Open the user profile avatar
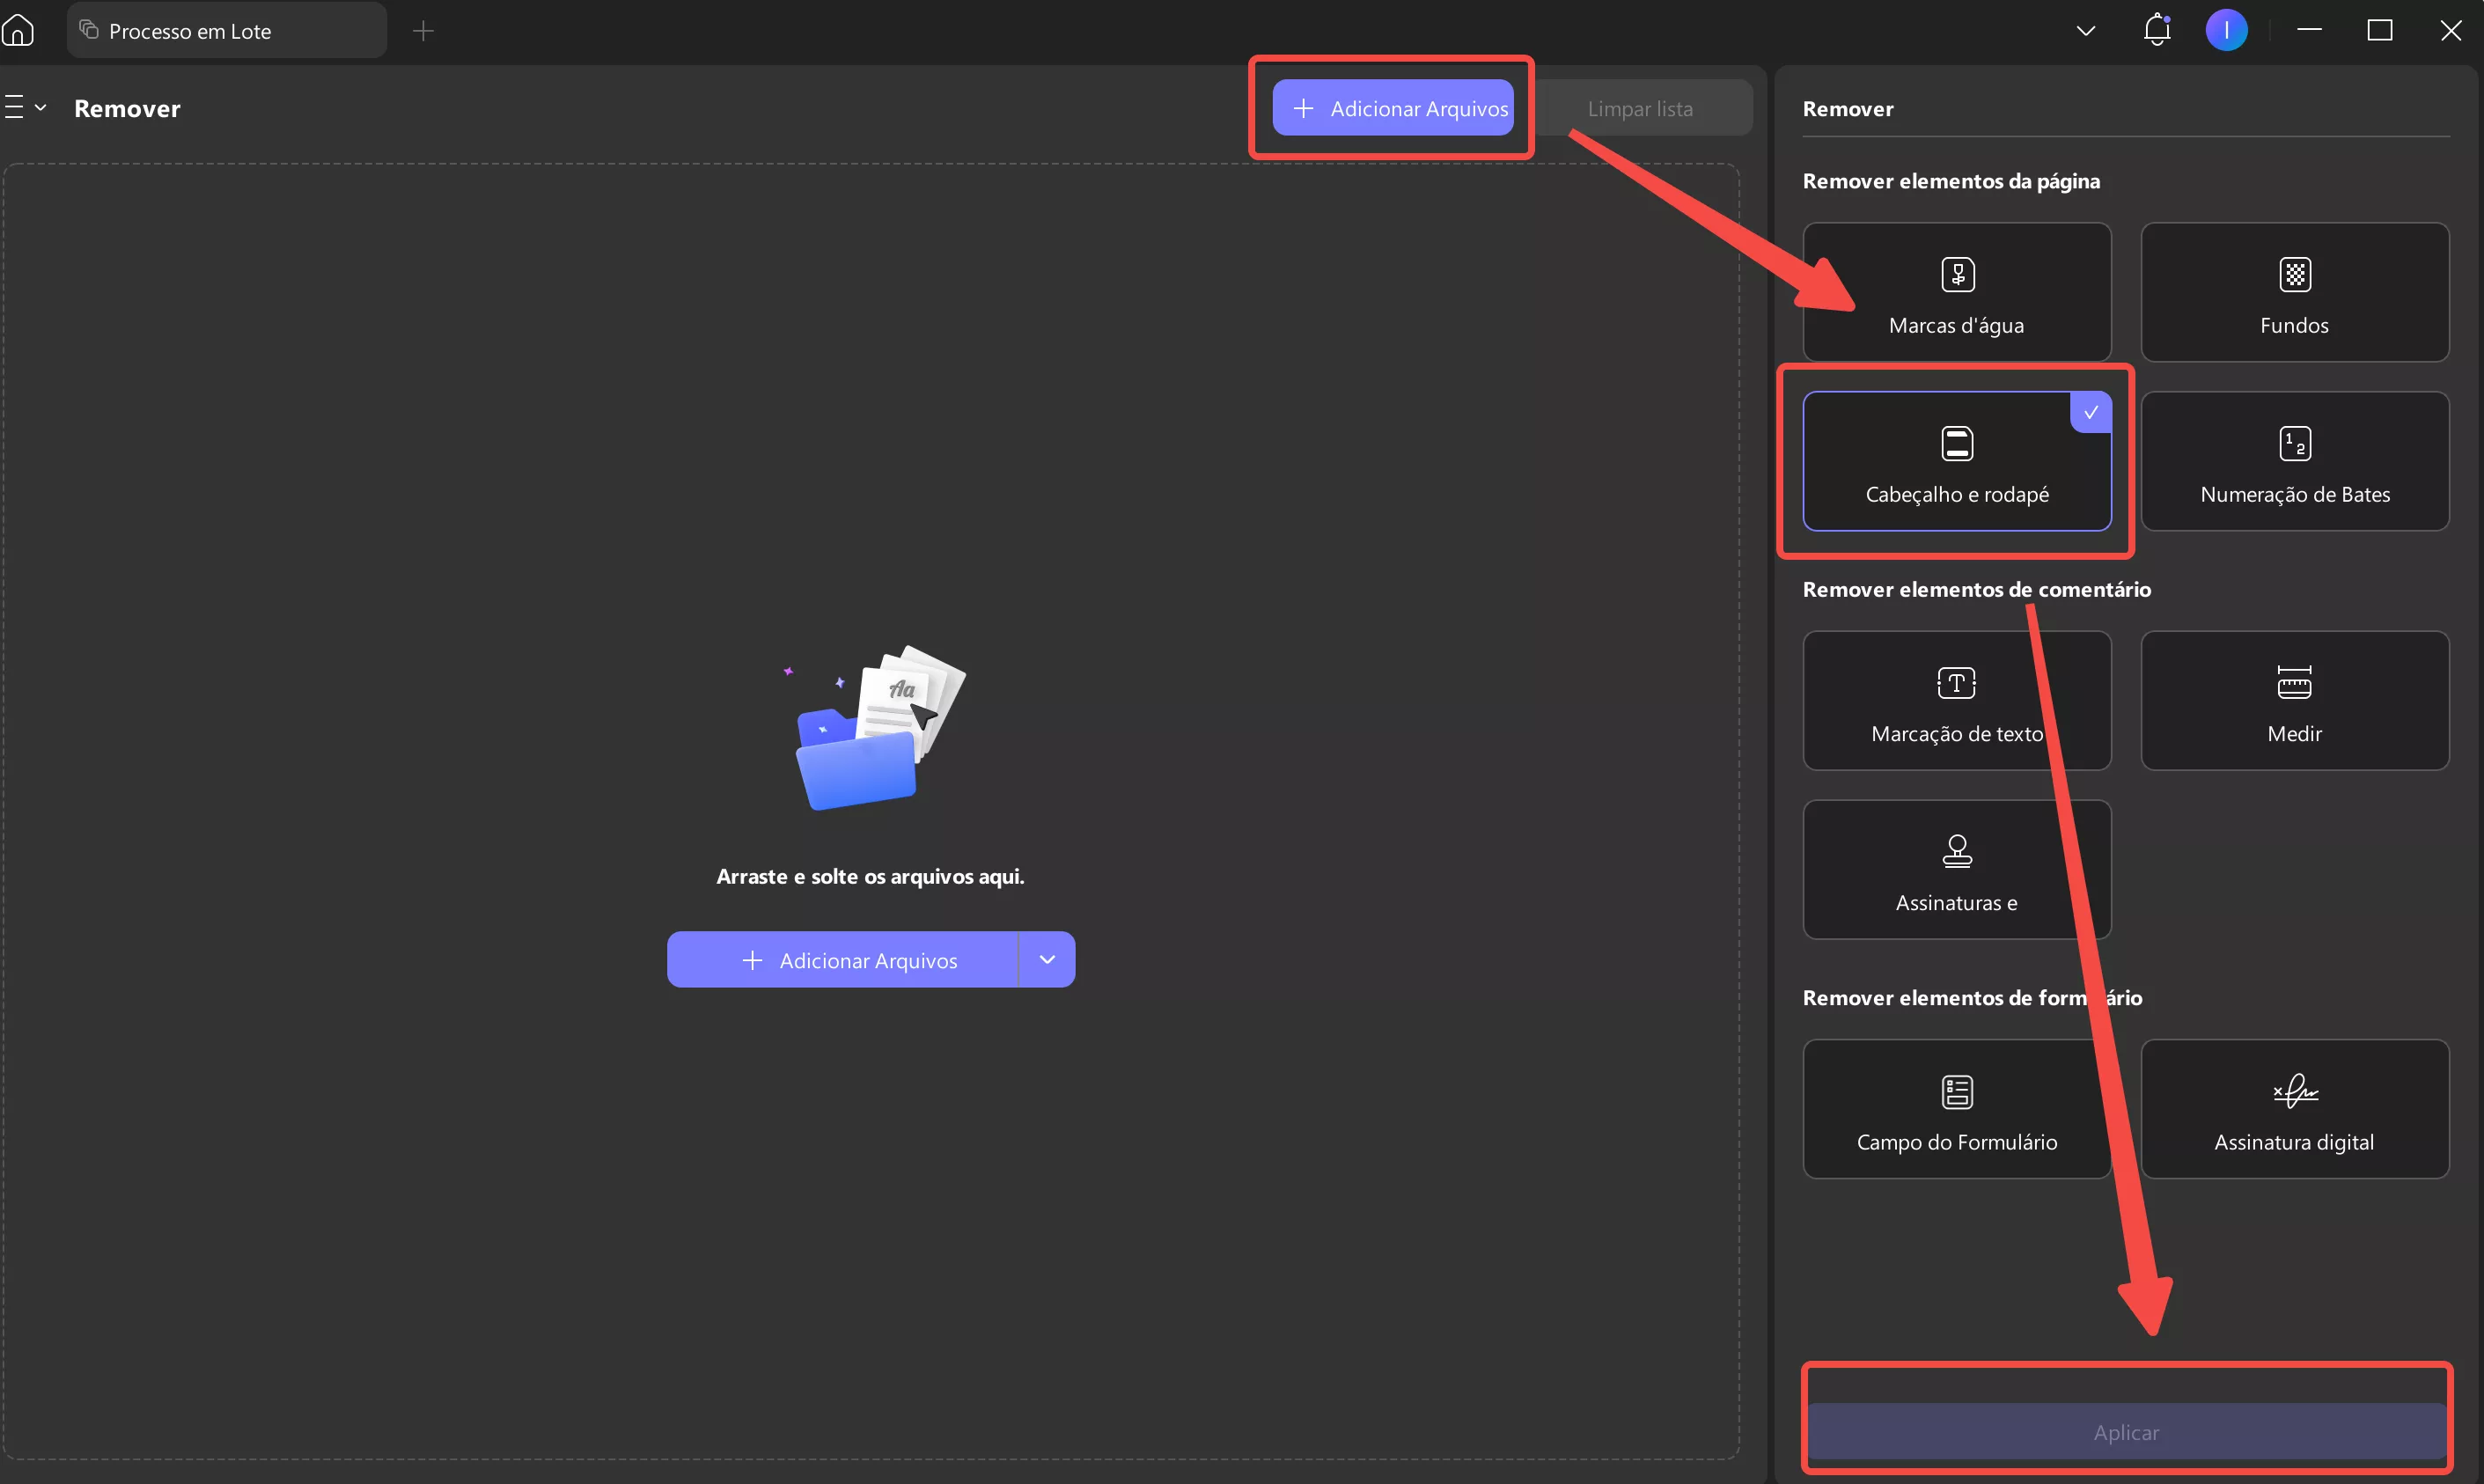2484x1484 pixels. [2226, 30]
